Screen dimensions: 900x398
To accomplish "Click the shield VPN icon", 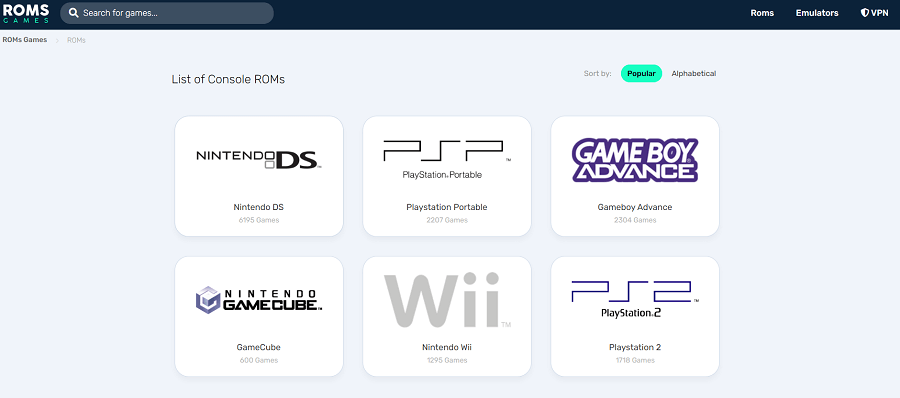I will click(x=864, y=13).
